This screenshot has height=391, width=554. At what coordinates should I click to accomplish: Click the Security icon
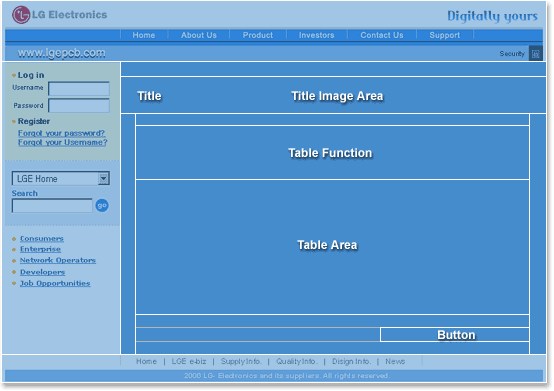coord(536,54)
